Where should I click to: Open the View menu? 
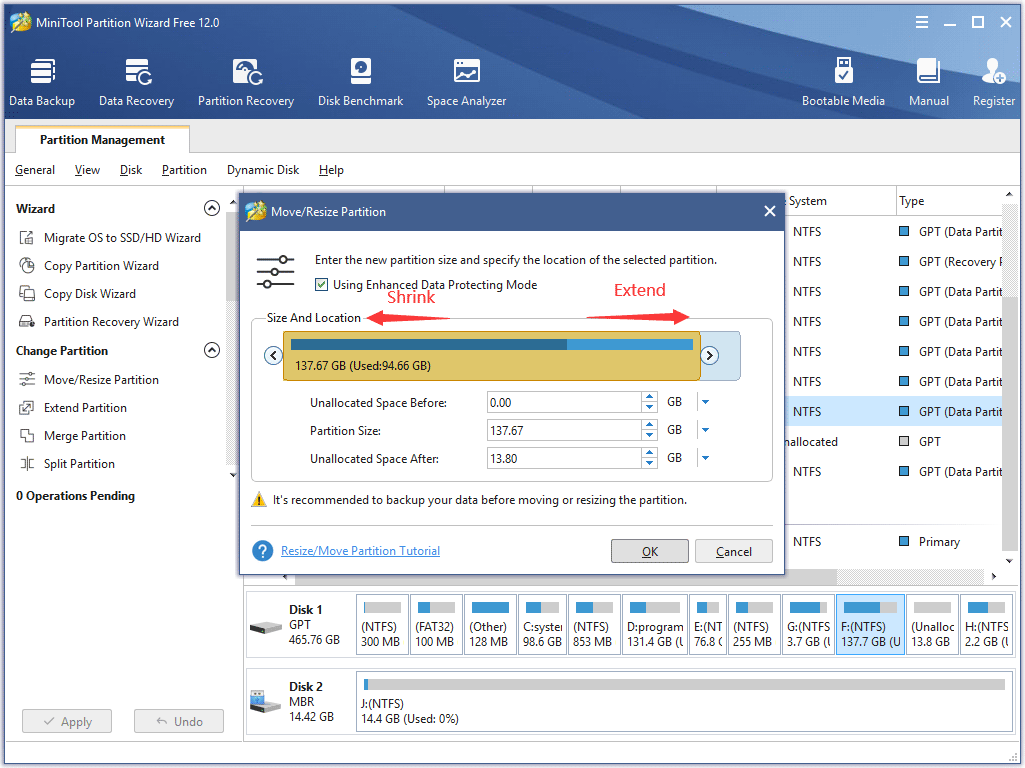pyautogui.click(x=87, y=170)
